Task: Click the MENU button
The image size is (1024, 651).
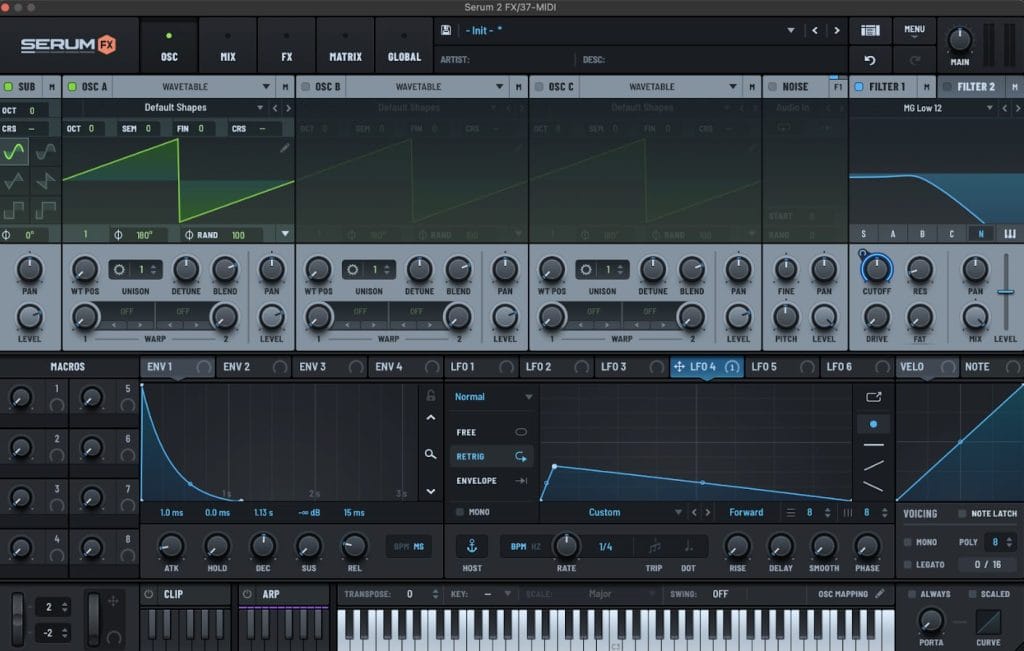Action: tap(913, 31)
